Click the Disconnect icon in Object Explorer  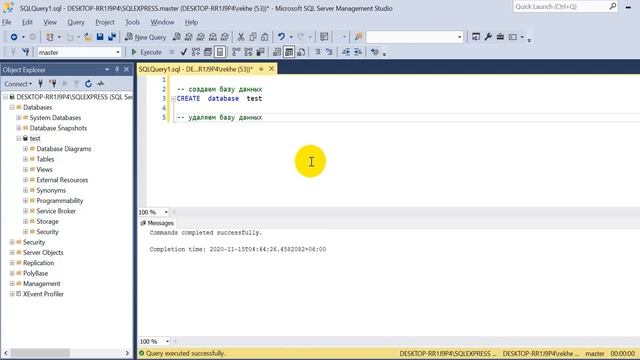coord(52,84)
